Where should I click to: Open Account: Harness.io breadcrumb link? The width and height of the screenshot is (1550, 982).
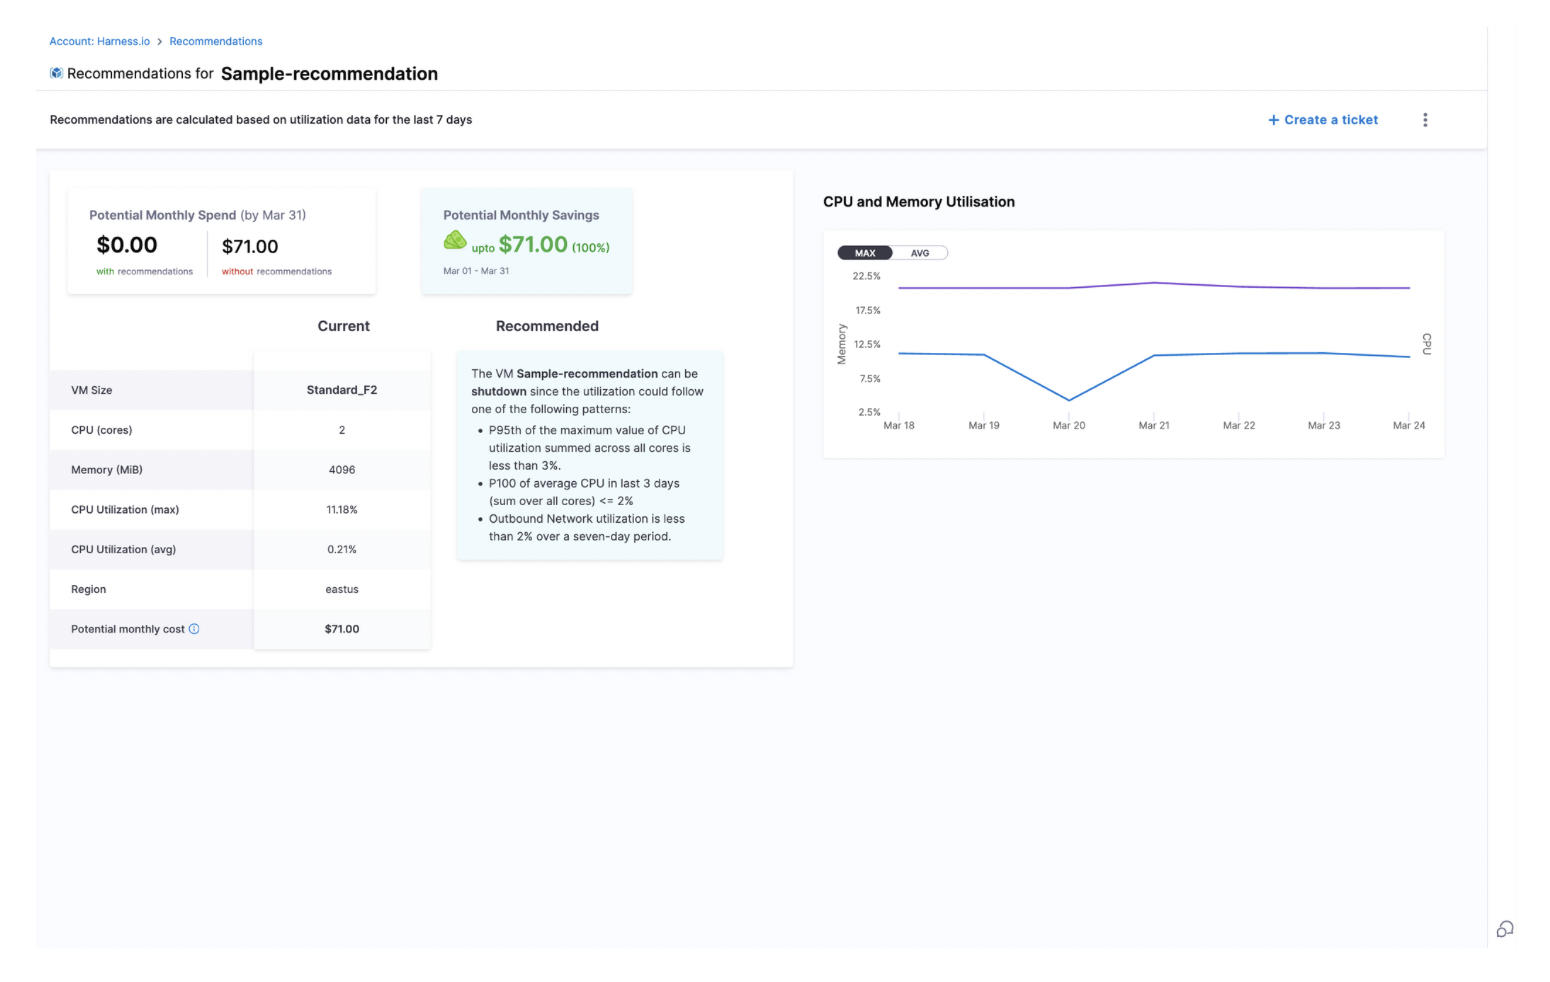point(100,42)
